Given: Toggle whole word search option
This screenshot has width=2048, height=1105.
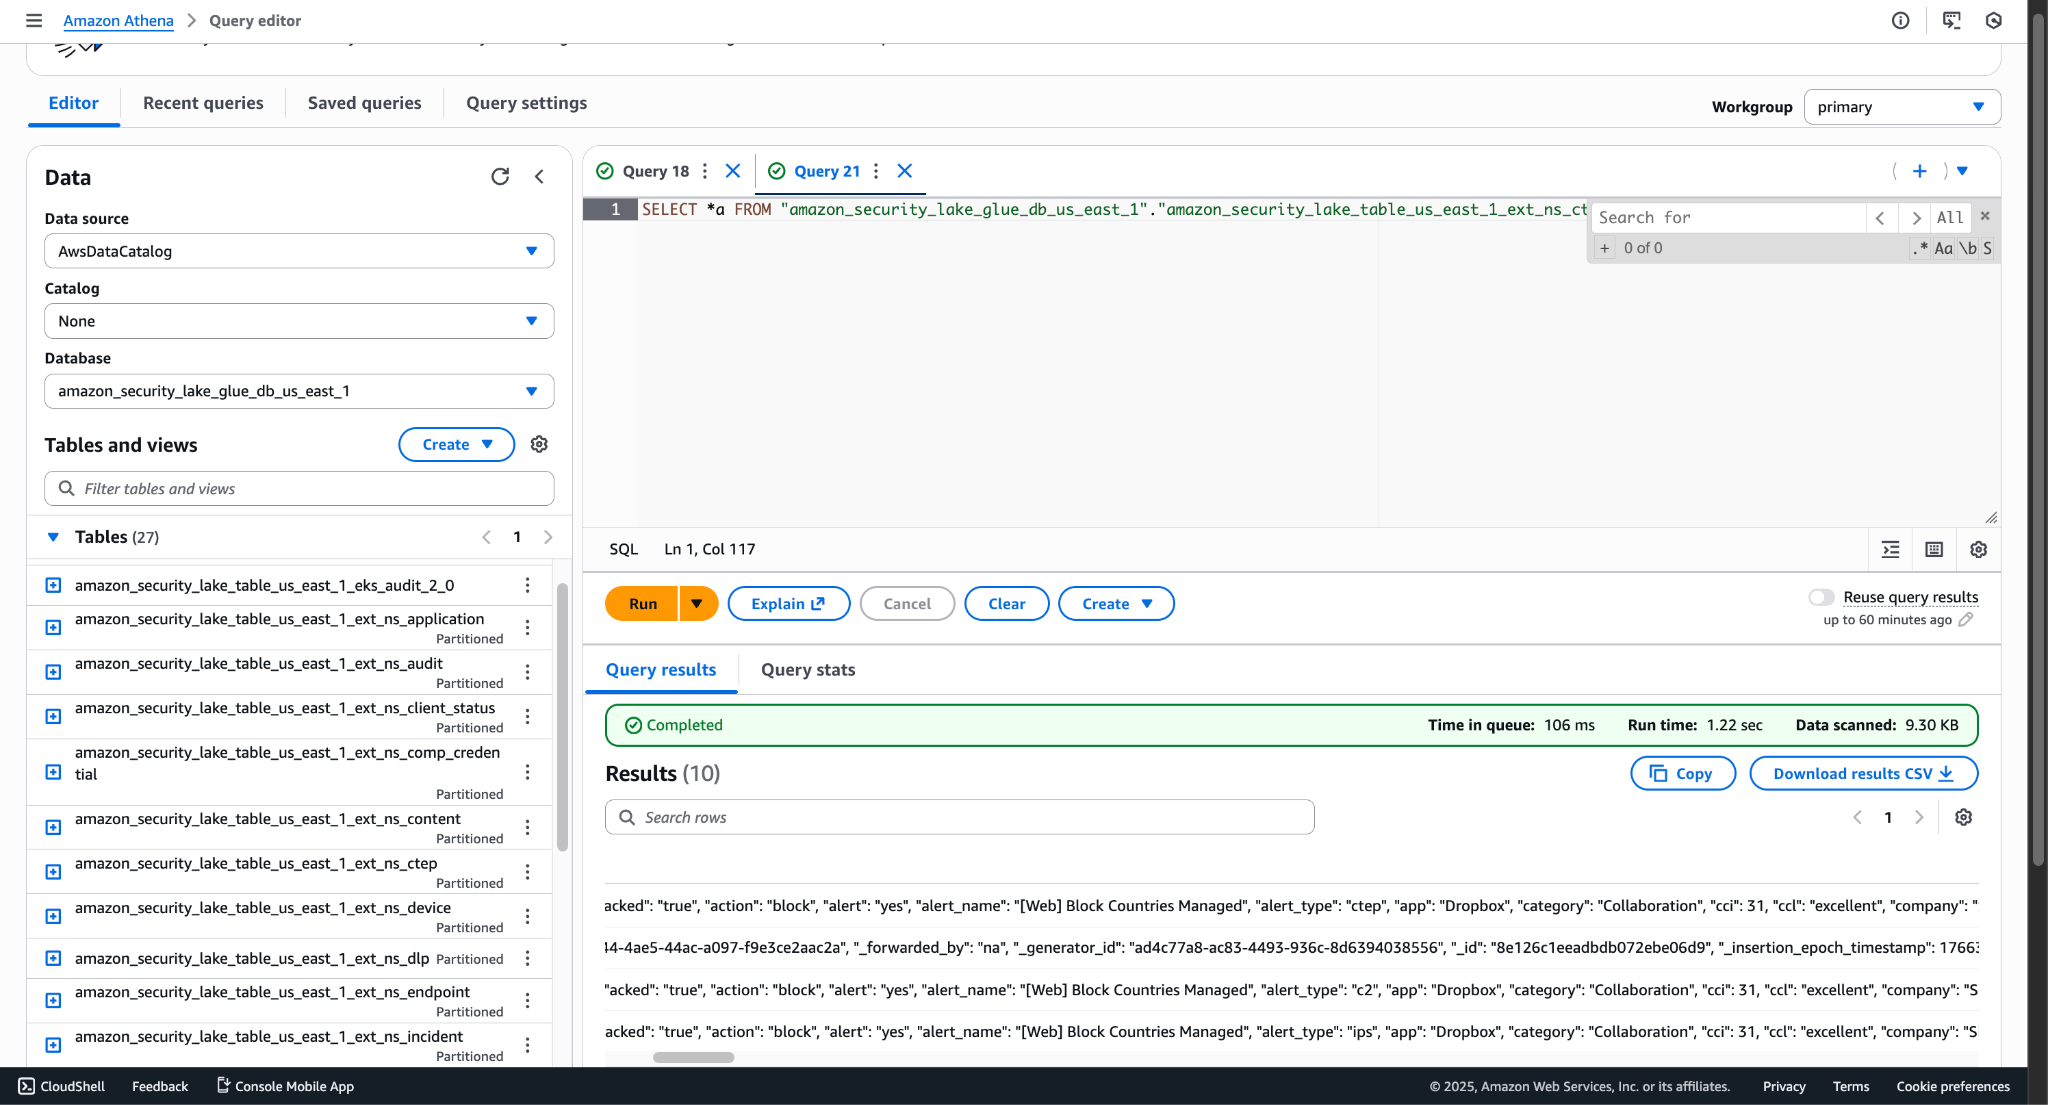Looking at the screenshot, I should pyautogui.click(x=1967, y=248).
